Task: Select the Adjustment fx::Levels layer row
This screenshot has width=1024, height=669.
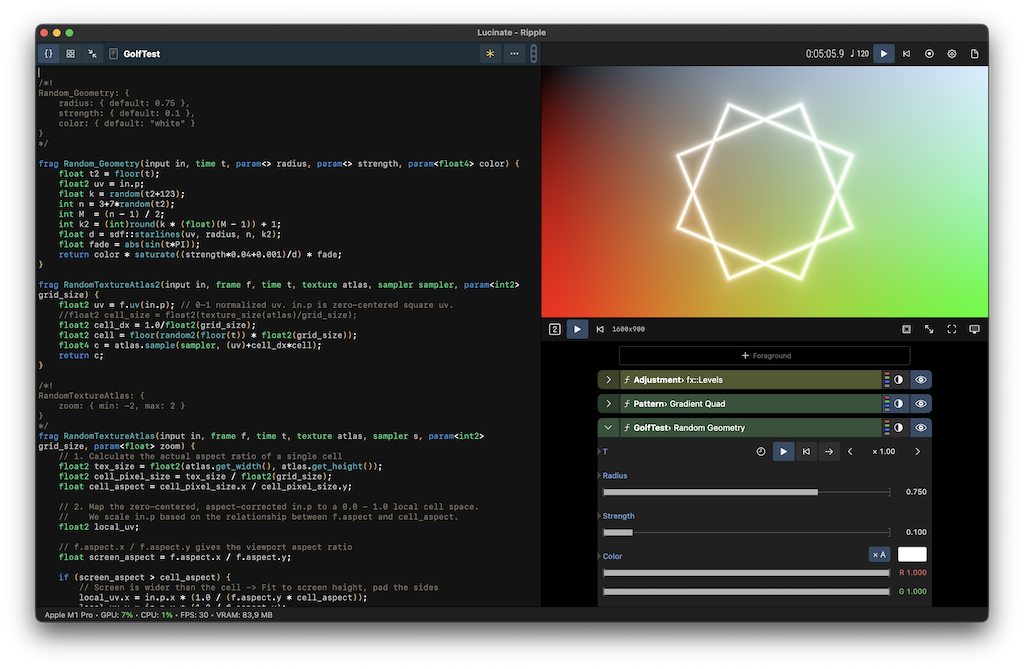Action: 750,380
